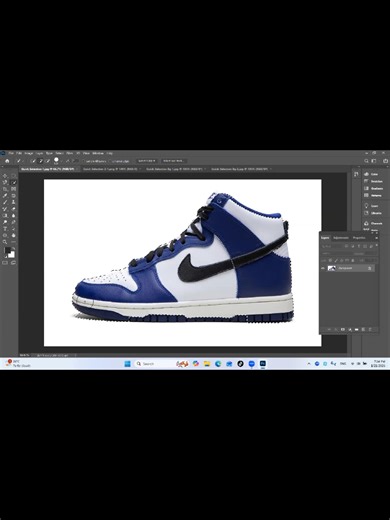
Task: Select the Hand tool
Action: (14, 235)
